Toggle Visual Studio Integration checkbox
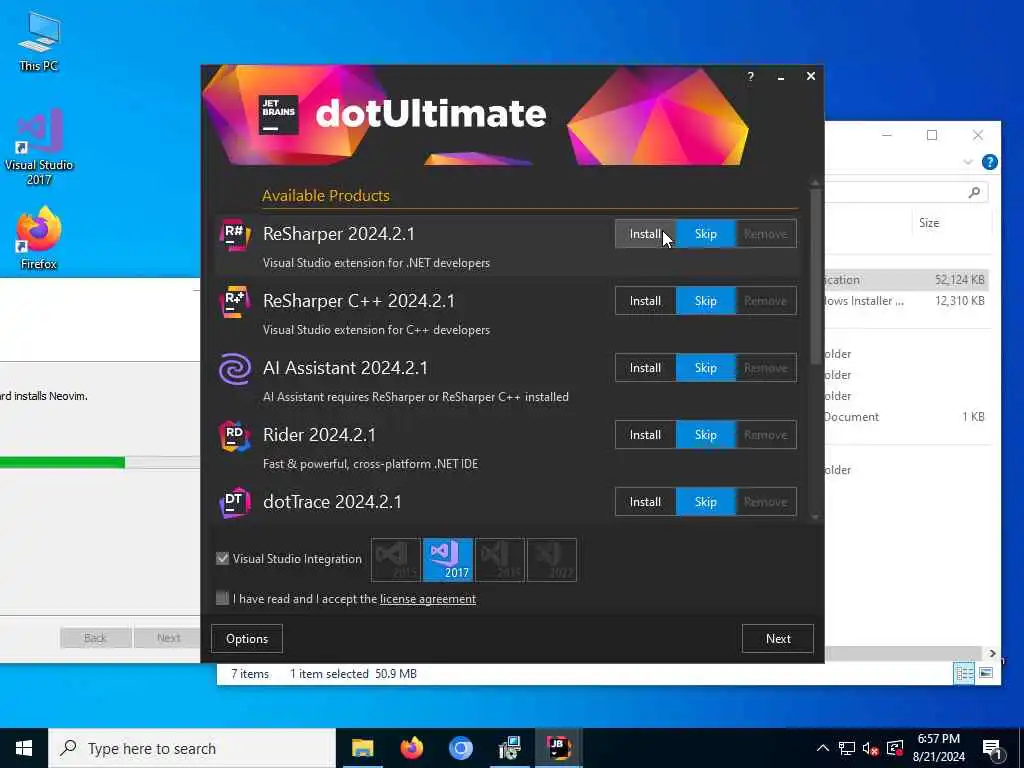This screenshot has width=1024, height=768. click(223, 558)
